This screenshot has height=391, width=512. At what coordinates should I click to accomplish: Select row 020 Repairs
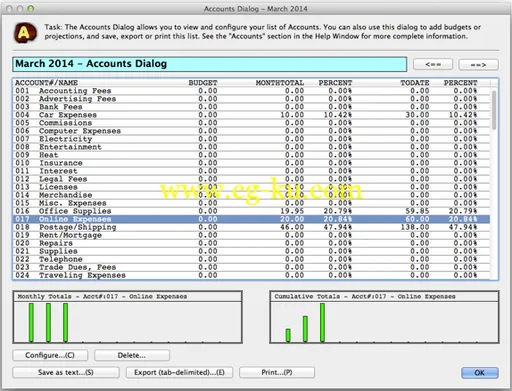(x=252, y=243)
